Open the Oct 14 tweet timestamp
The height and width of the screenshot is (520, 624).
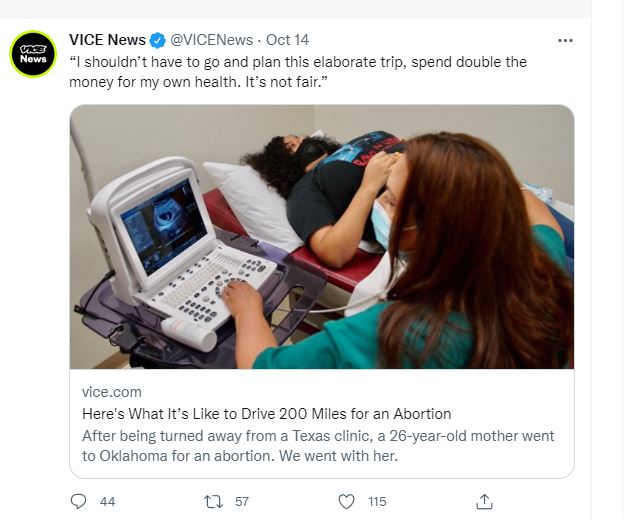(x=287, y=40)
